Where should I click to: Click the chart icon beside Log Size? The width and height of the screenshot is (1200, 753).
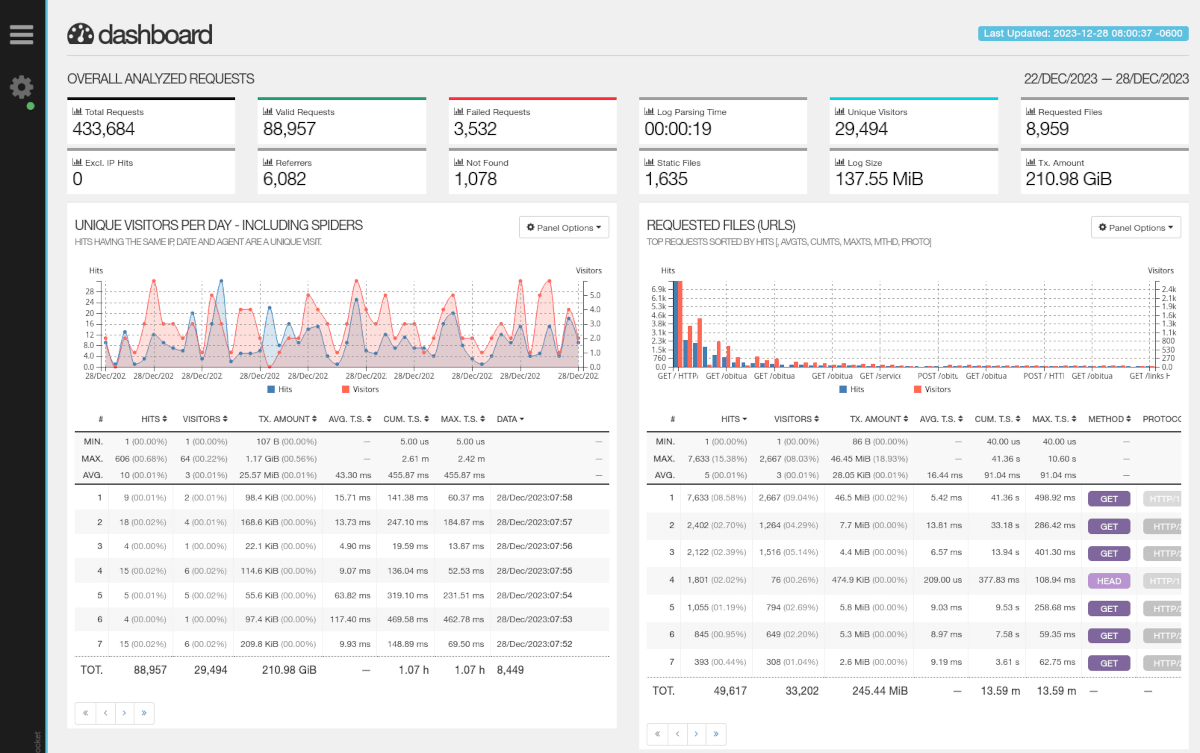click(x=840, y=162)
